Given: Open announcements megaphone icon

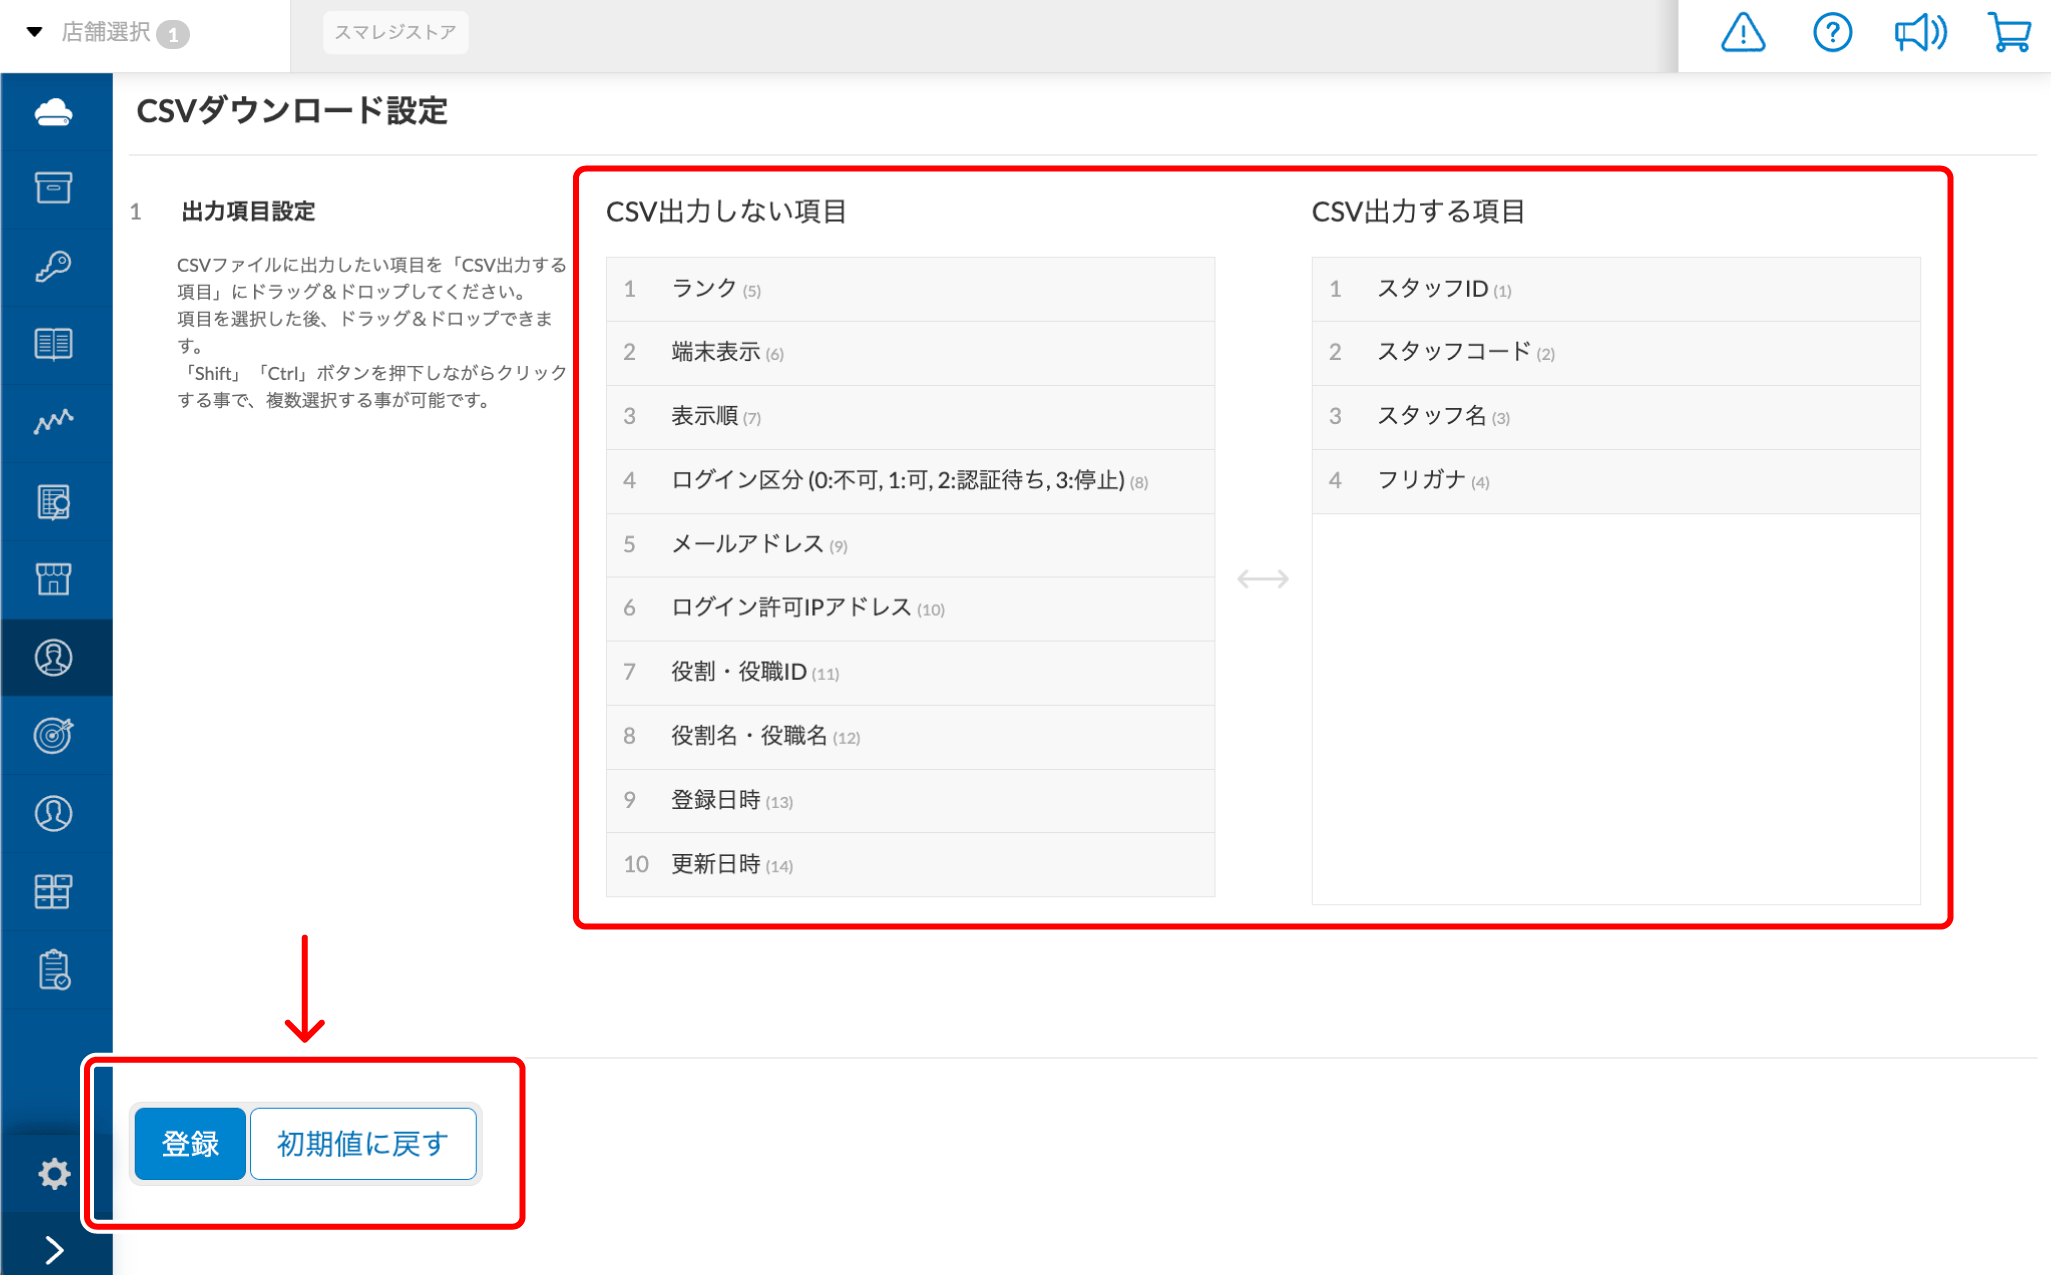Looking at the screenshot, I should tap(1919, 33).
